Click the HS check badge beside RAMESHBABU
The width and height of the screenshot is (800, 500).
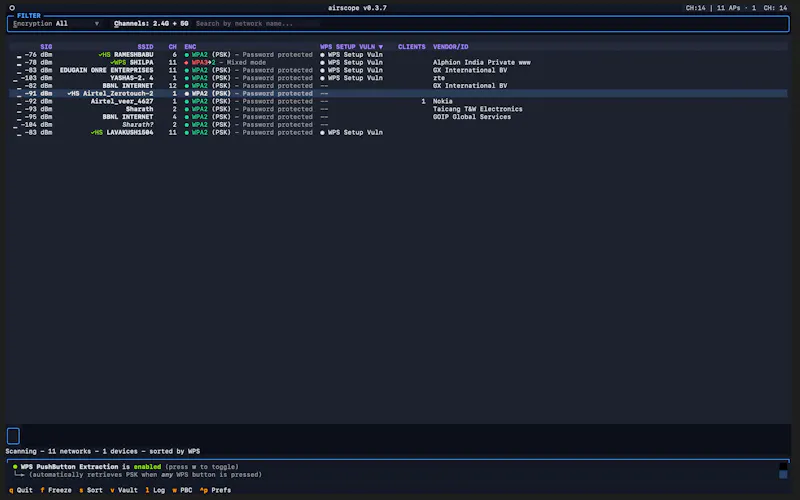tap(104, 55)
